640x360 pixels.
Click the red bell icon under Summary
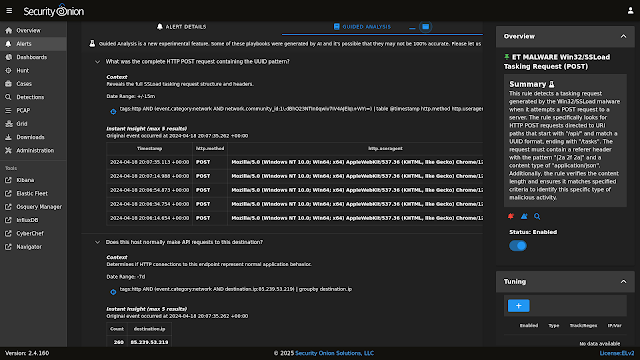[x=511, y=216]
